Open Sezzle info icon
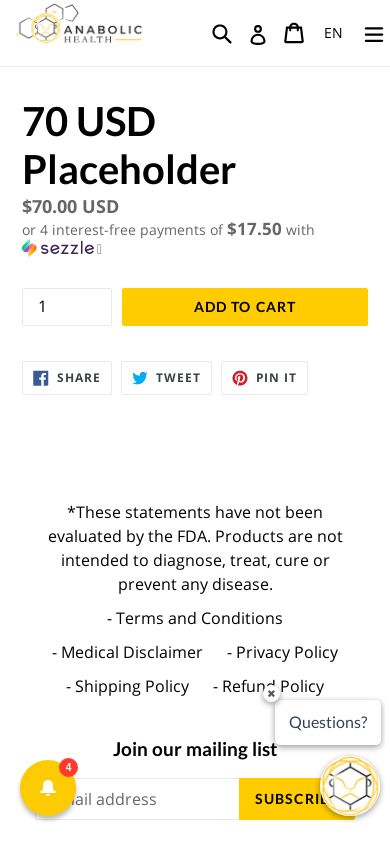The height and width of the screenshot is (844, 390). [99, 249]
